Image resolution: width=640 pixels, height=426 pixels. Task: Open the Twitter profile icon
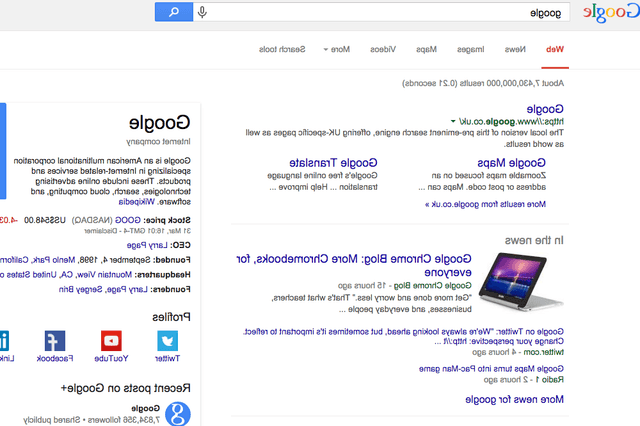click(167, 341)
